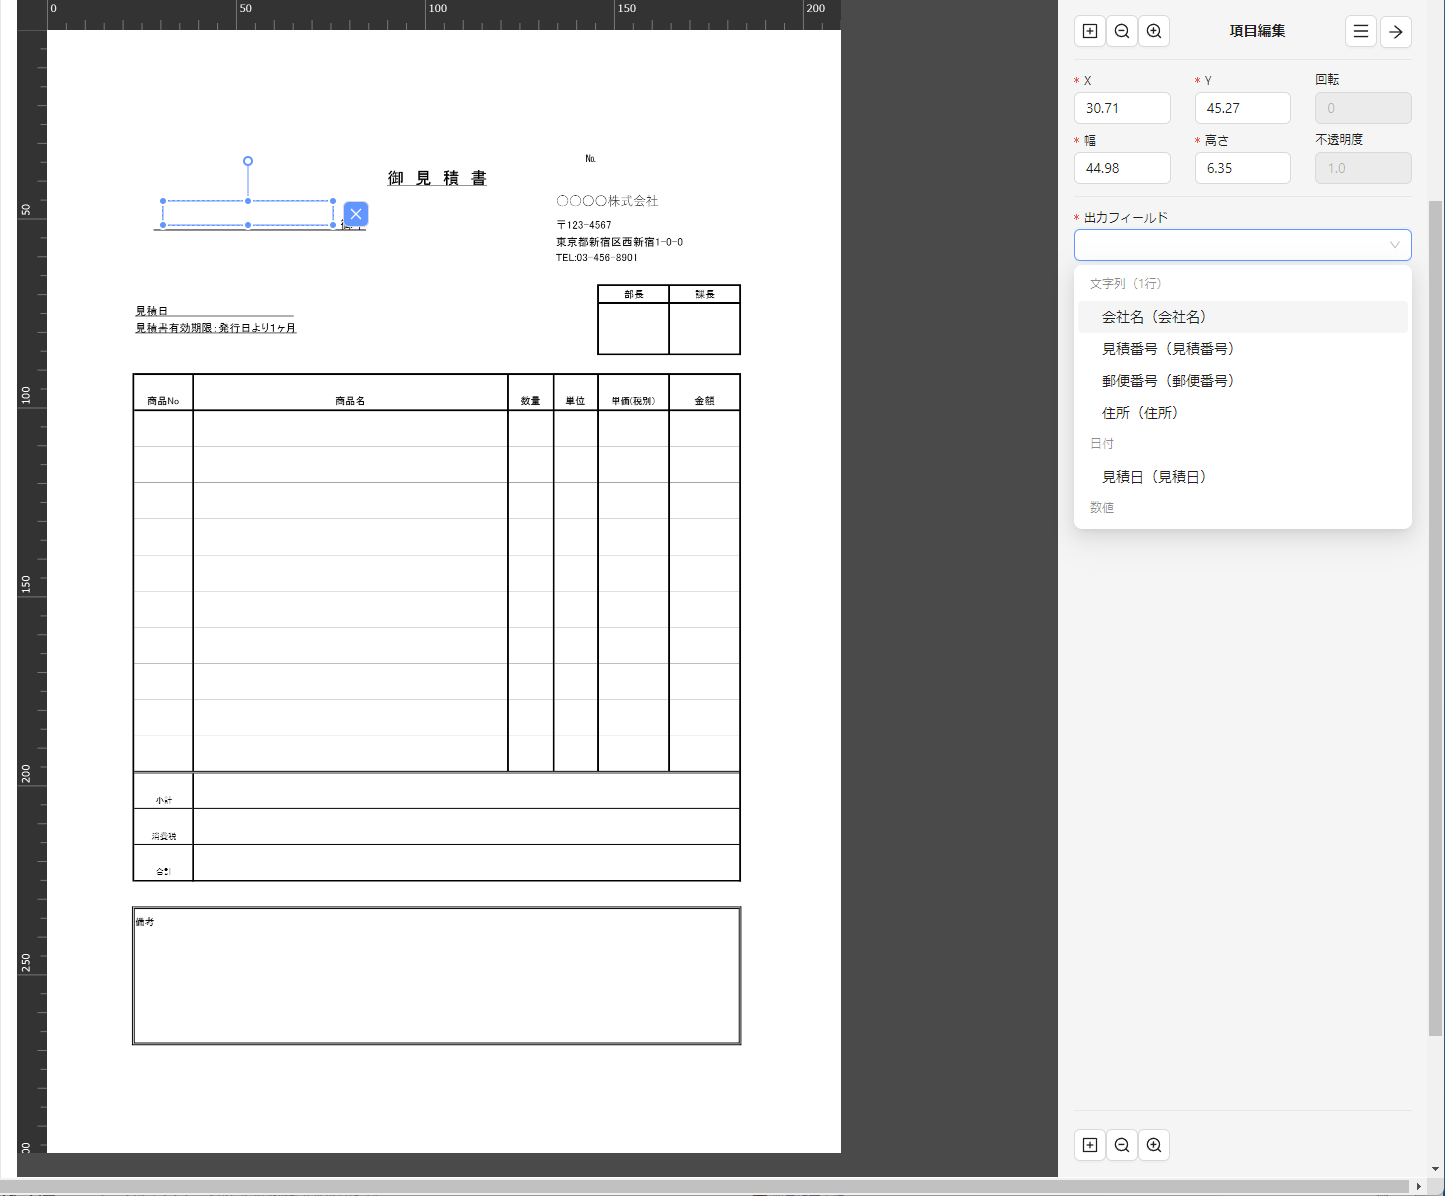
Task: Click the right arrow button in panel header
Action: (1396, 31)
